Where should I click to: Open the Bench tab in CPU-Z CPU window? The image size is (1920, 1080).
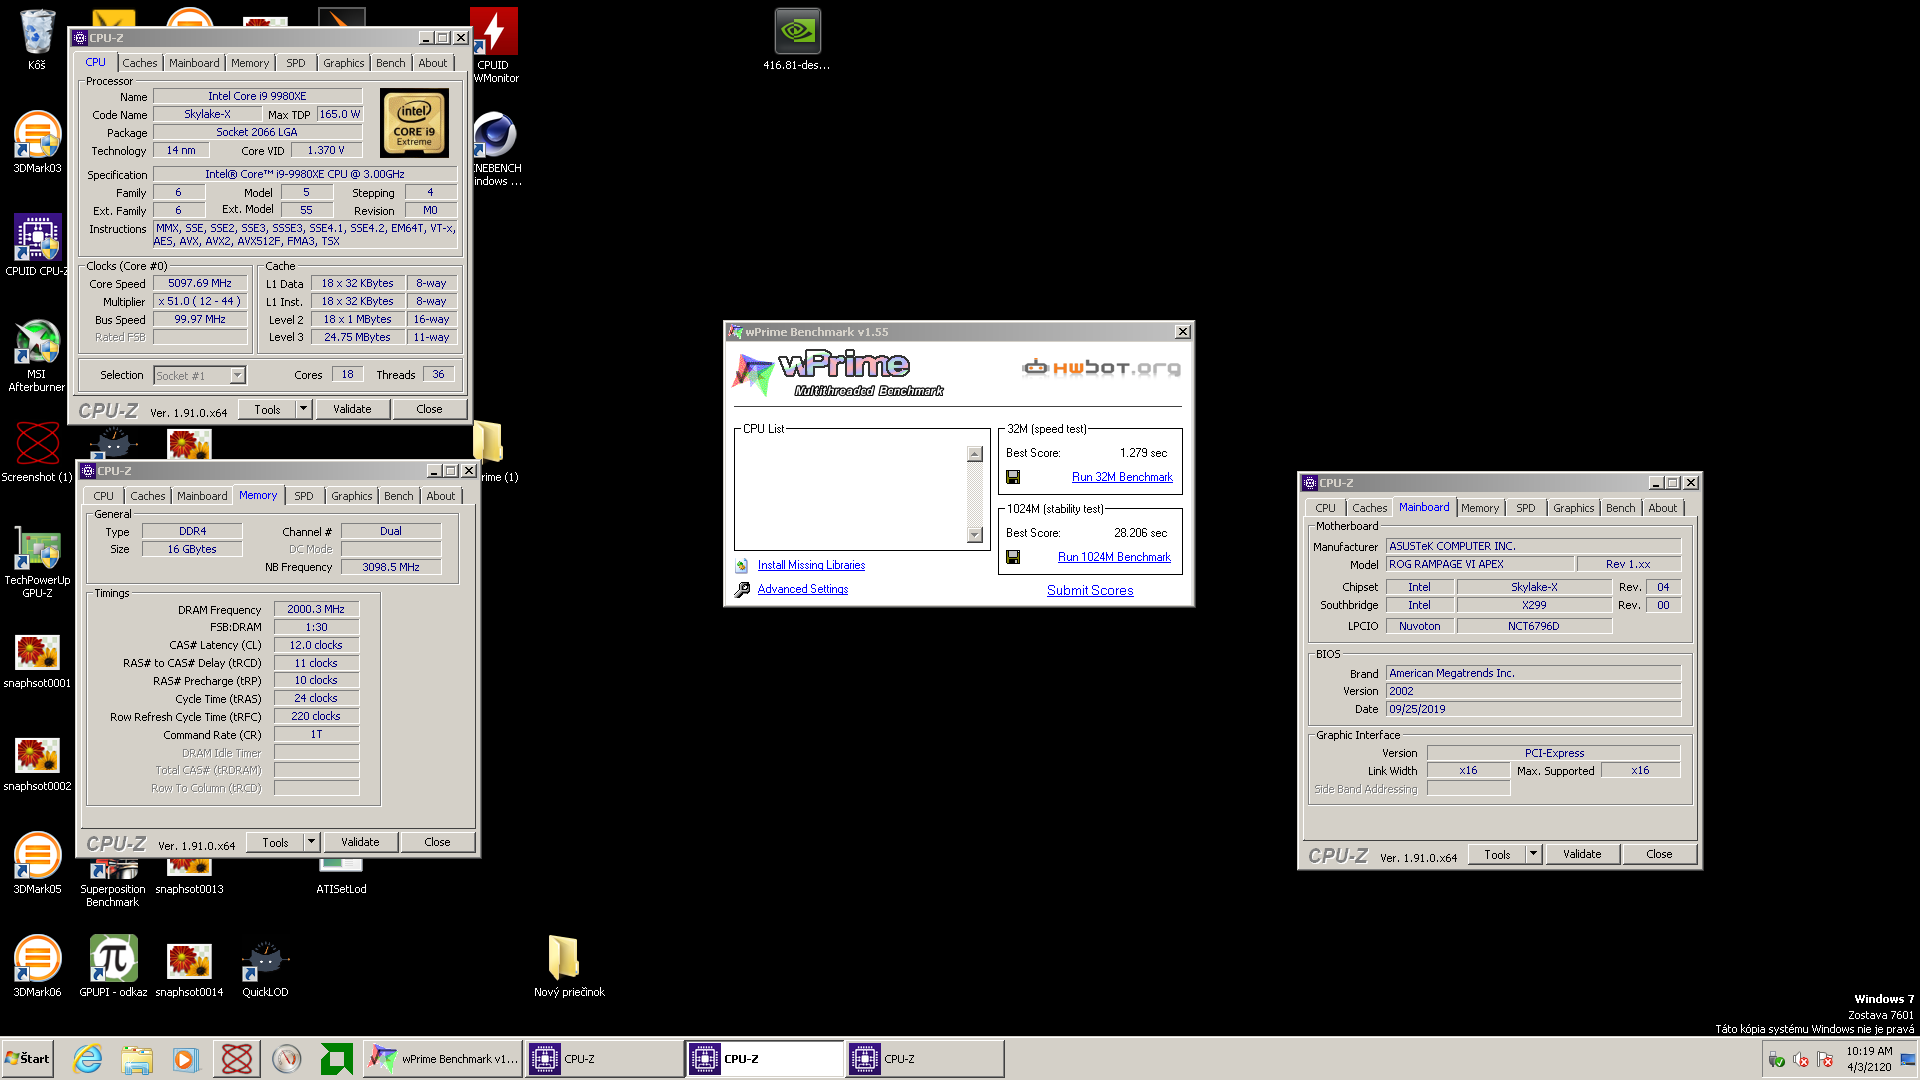391,63
